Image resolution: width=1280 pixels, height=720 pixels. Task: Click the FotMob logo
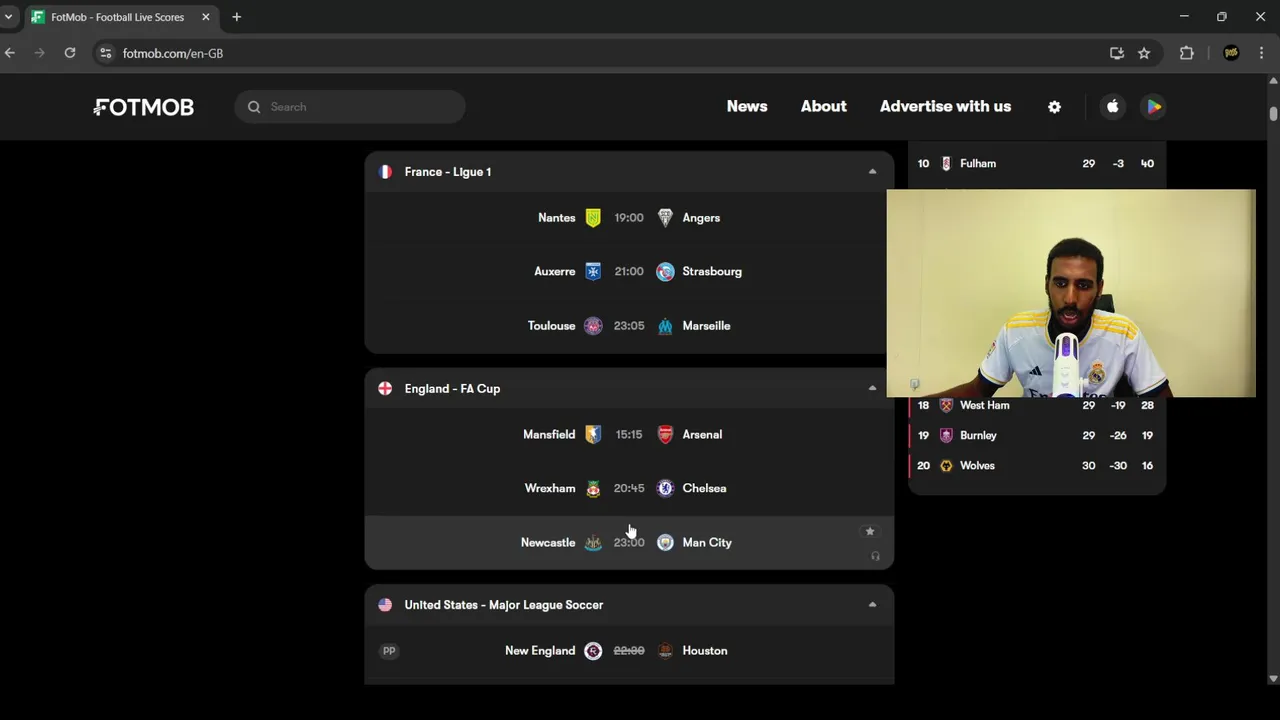coord(144,107)
